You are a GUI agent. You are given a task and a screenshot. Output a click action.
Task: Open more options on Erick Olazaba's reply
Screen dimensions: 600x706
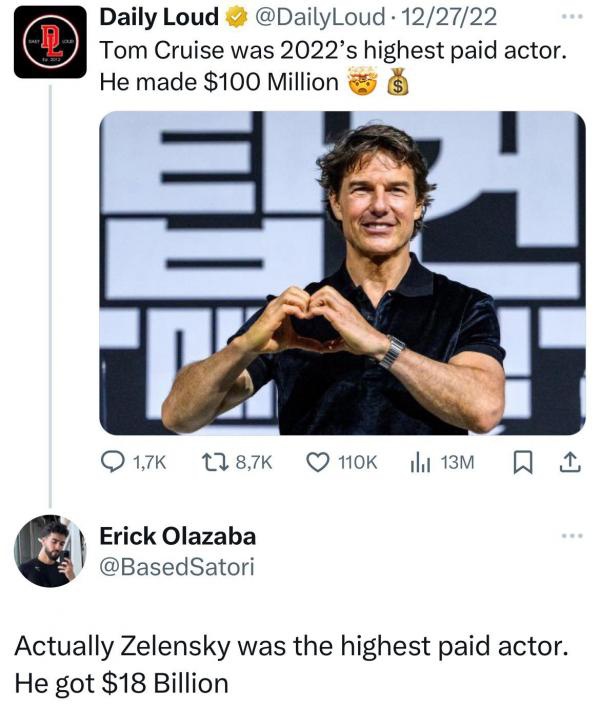pos(570,536)
